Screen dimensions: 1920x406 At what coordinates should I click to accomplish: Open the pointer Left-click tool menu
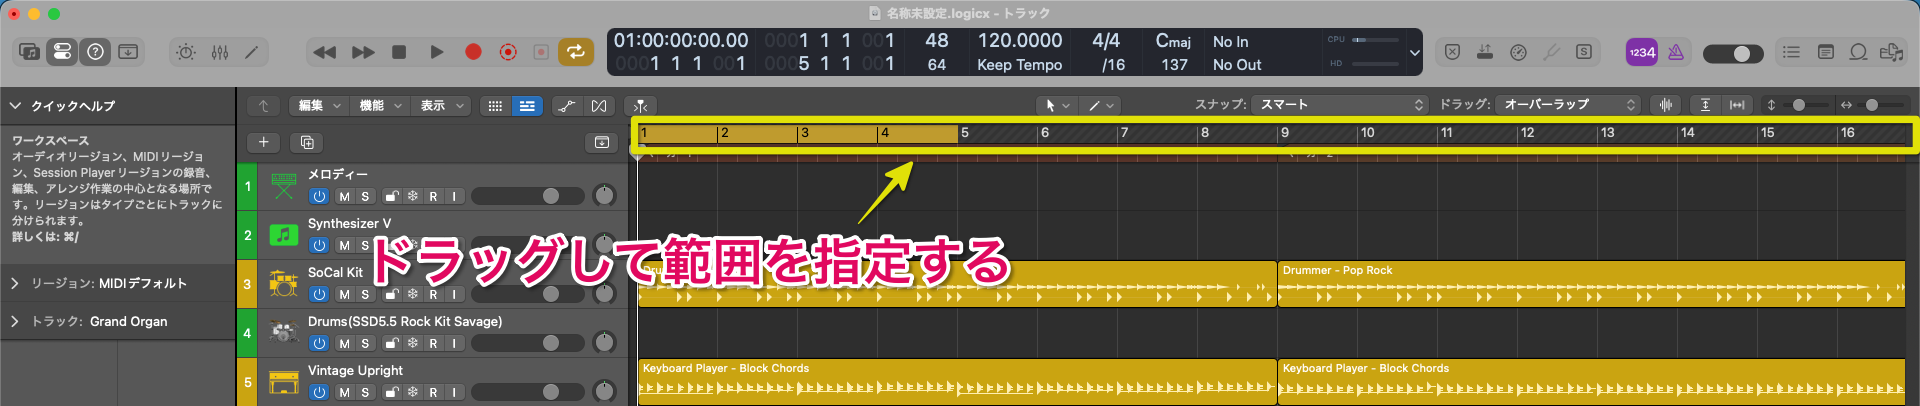coord(1055,105)
